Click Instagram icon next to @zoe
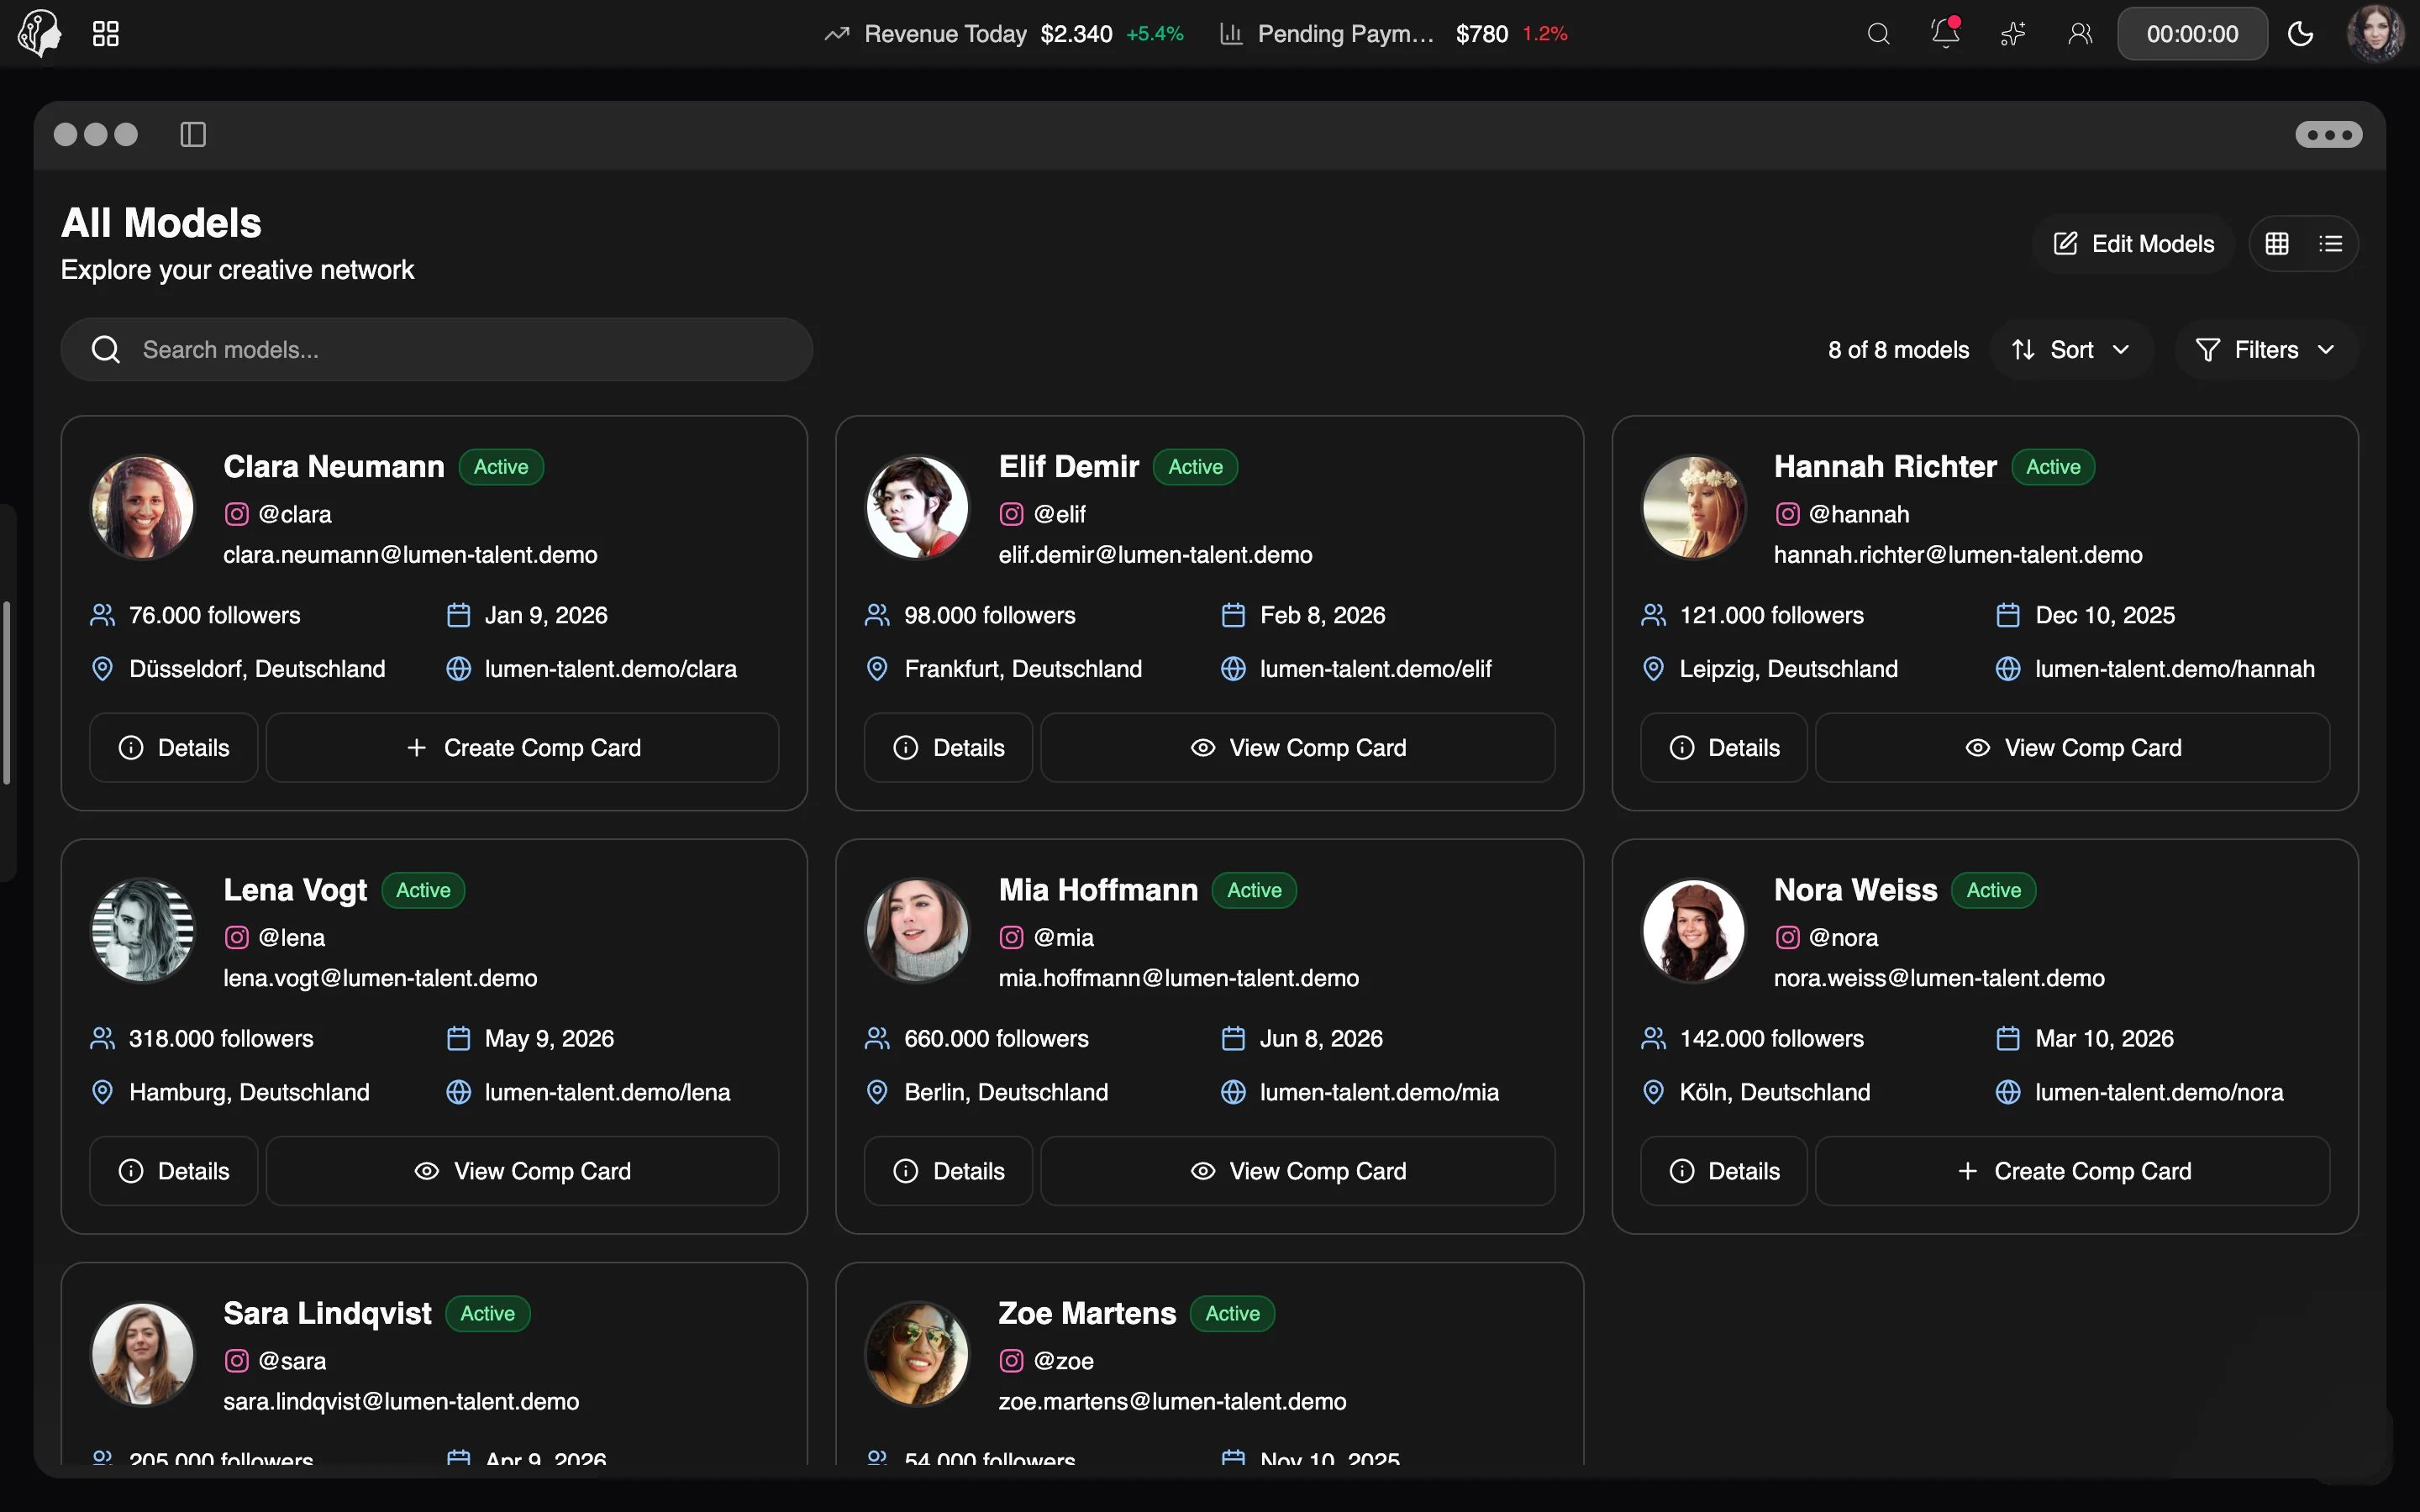 [1012, 1360]
